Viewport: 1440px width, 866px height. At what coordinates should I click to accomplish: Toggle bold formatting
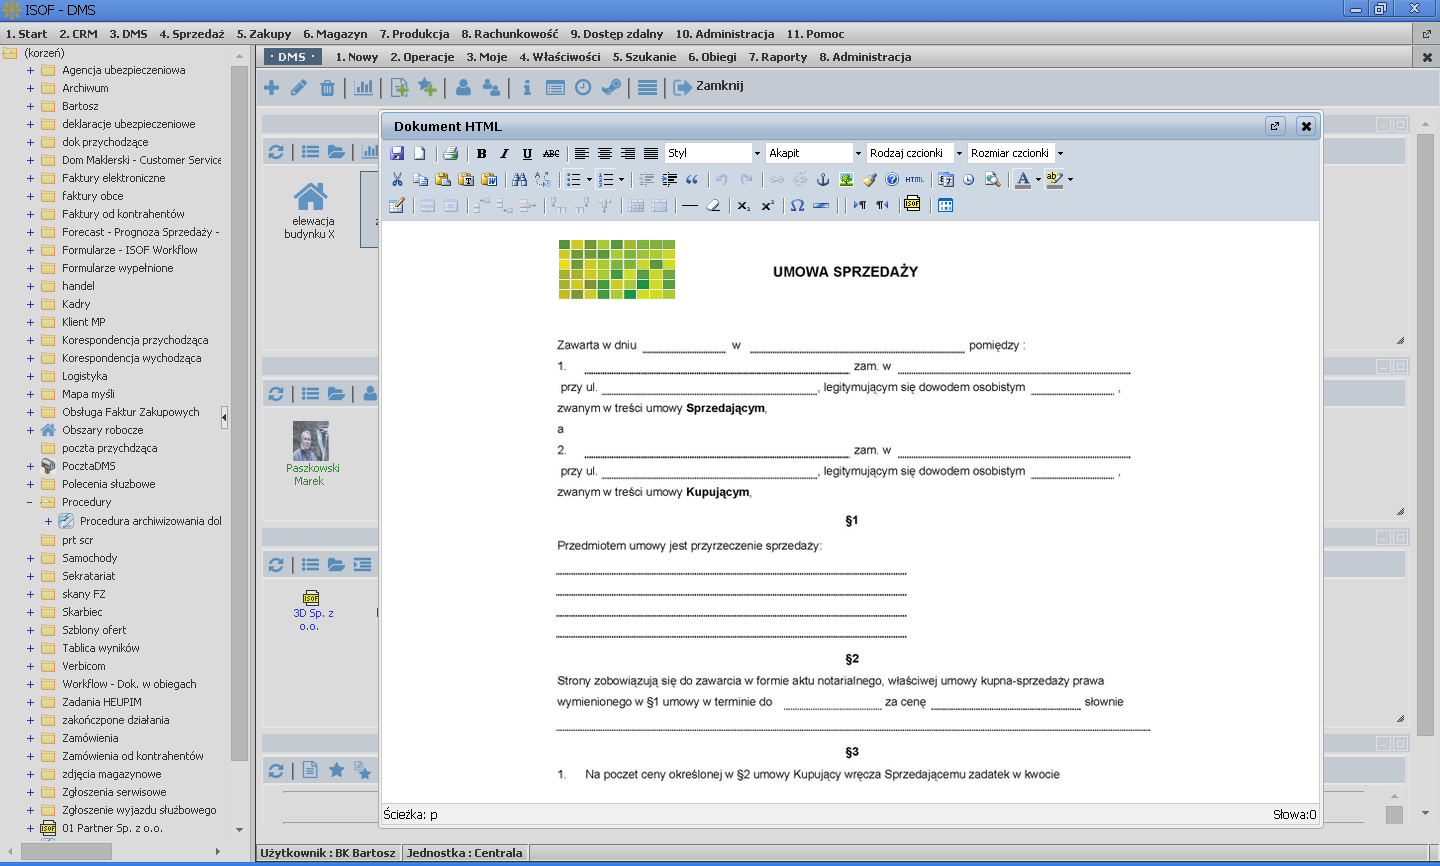(x=481, y=153)
